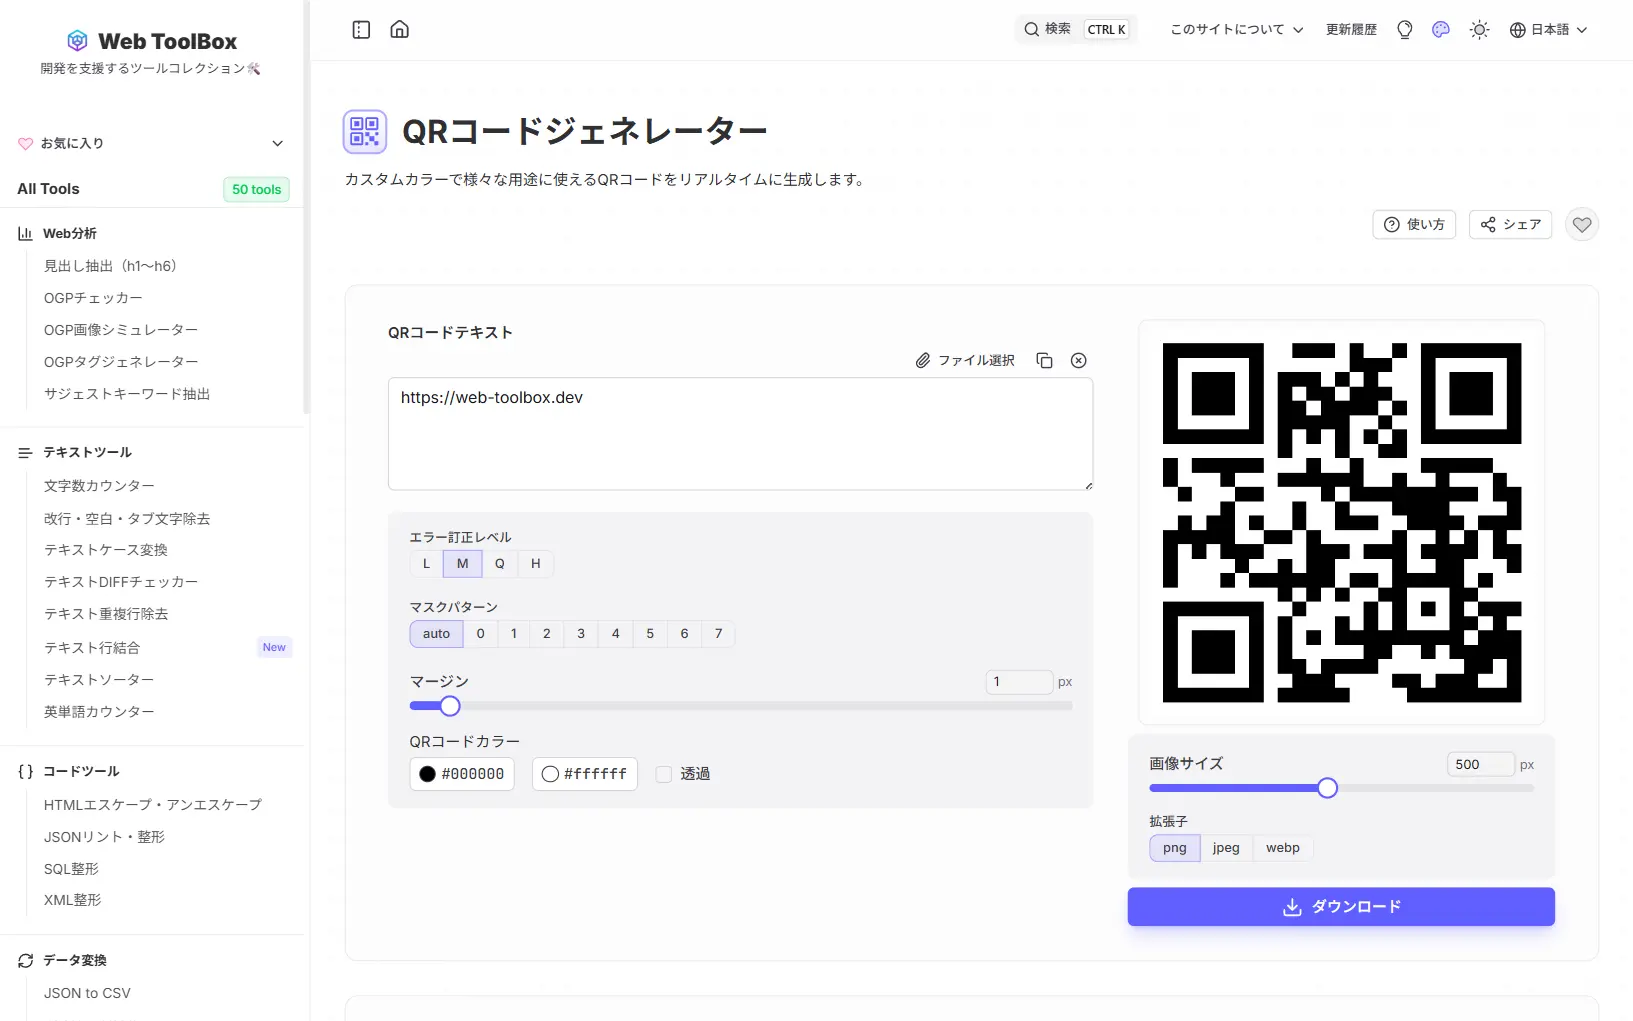Click the generated QR code image
The image size is (1633, 1021).
click(x=1342, y=522)
